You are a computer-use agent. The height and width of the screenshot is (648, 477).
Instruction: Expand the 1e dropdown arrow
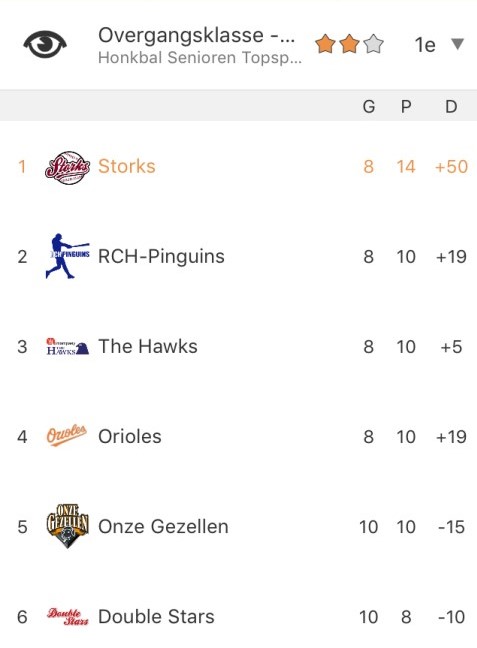[x=458, y=44]
